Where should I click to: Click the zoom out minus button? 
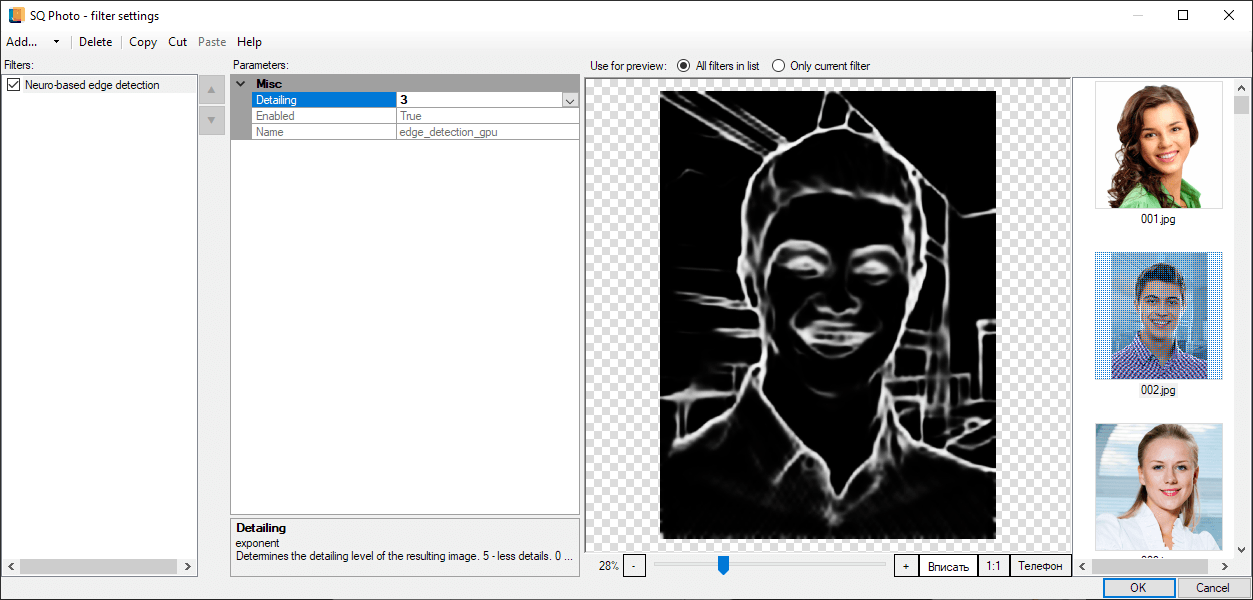(634, 566)
